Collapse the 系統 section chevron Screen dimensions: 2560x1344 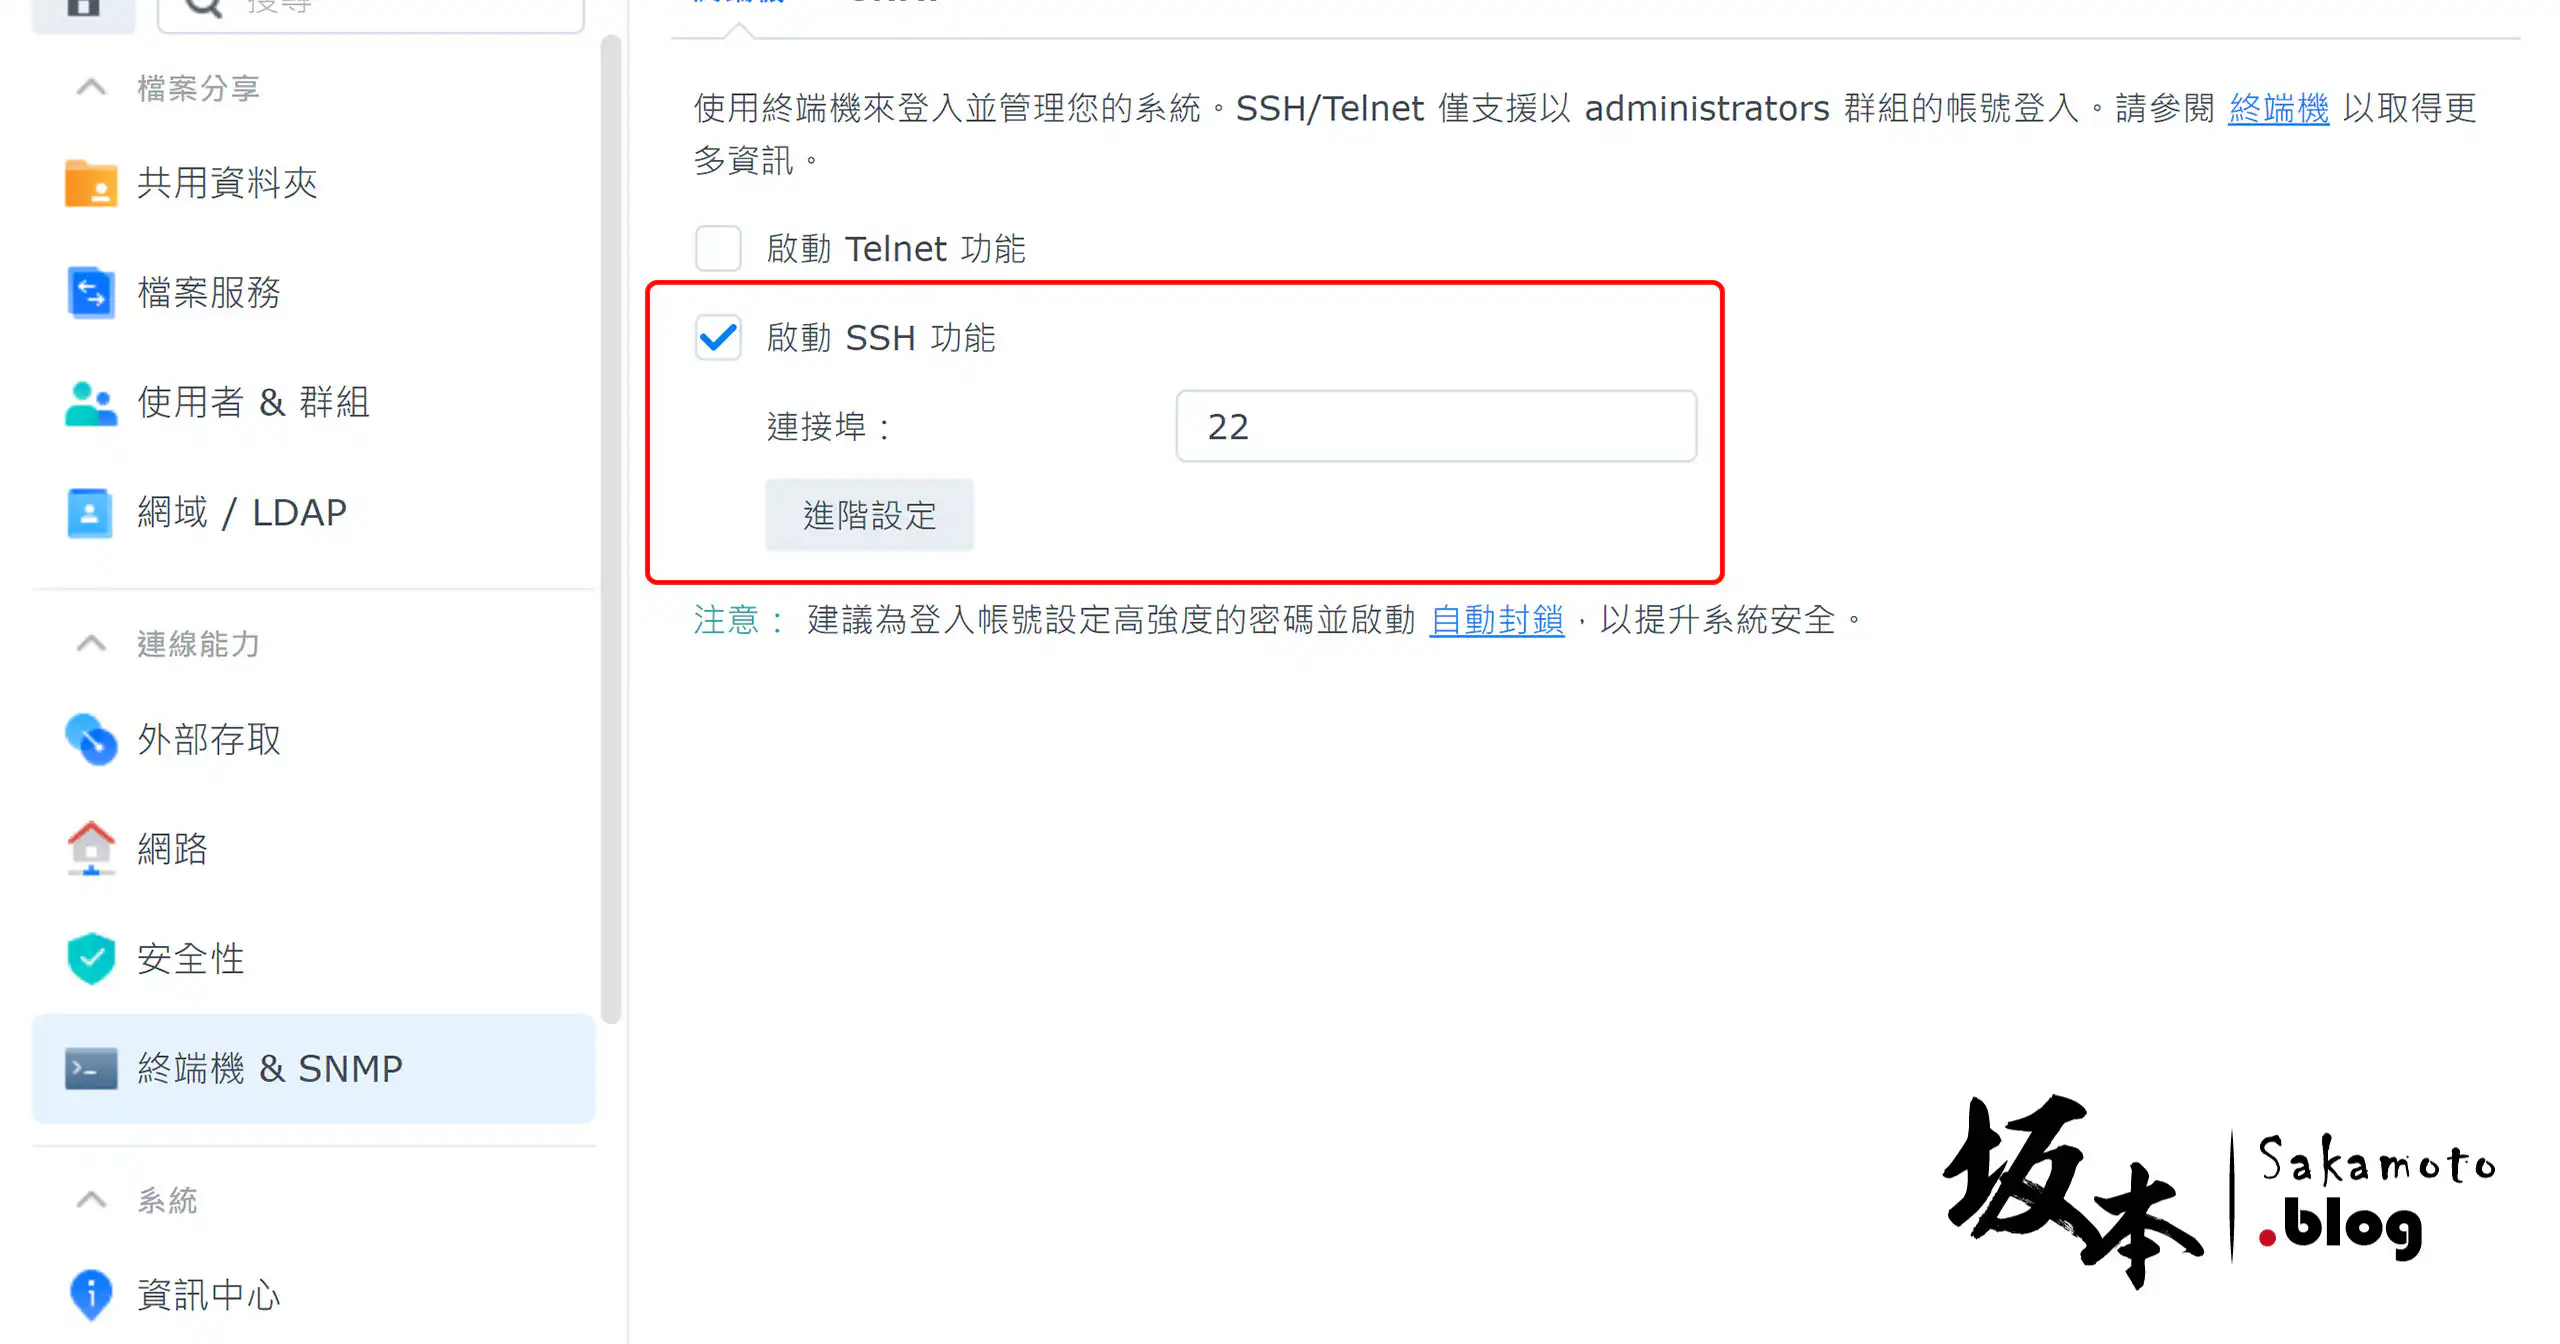pos(91,1200)
